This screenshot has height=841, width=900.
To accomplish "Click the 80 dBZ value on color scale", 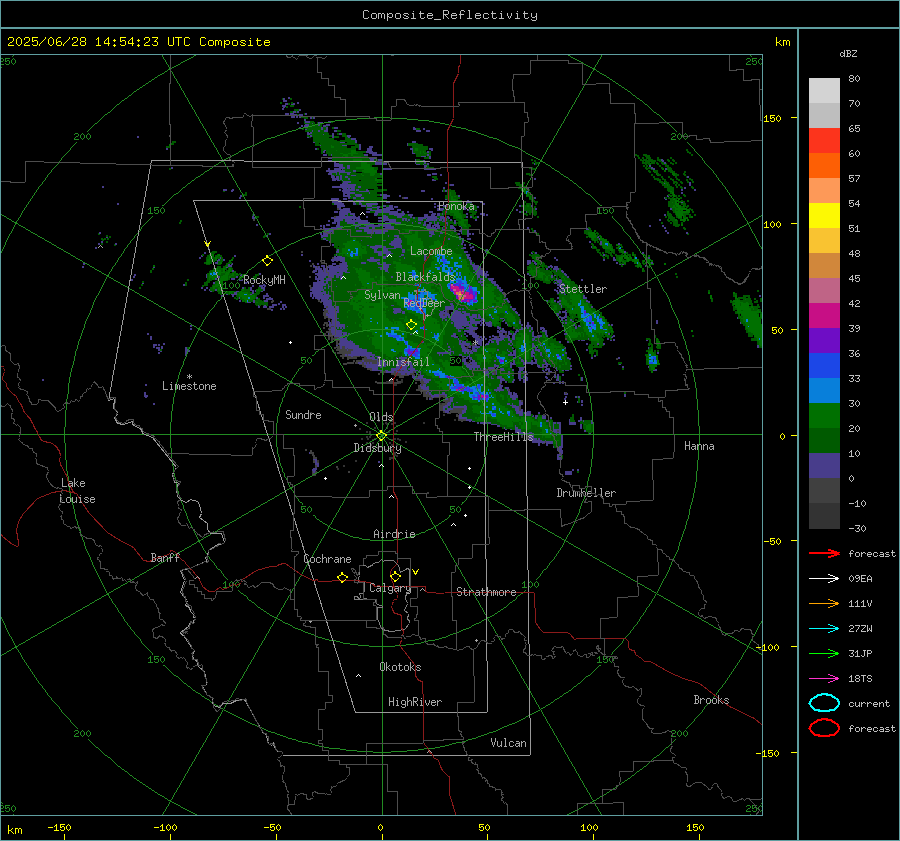I will [x=854, y=79].
